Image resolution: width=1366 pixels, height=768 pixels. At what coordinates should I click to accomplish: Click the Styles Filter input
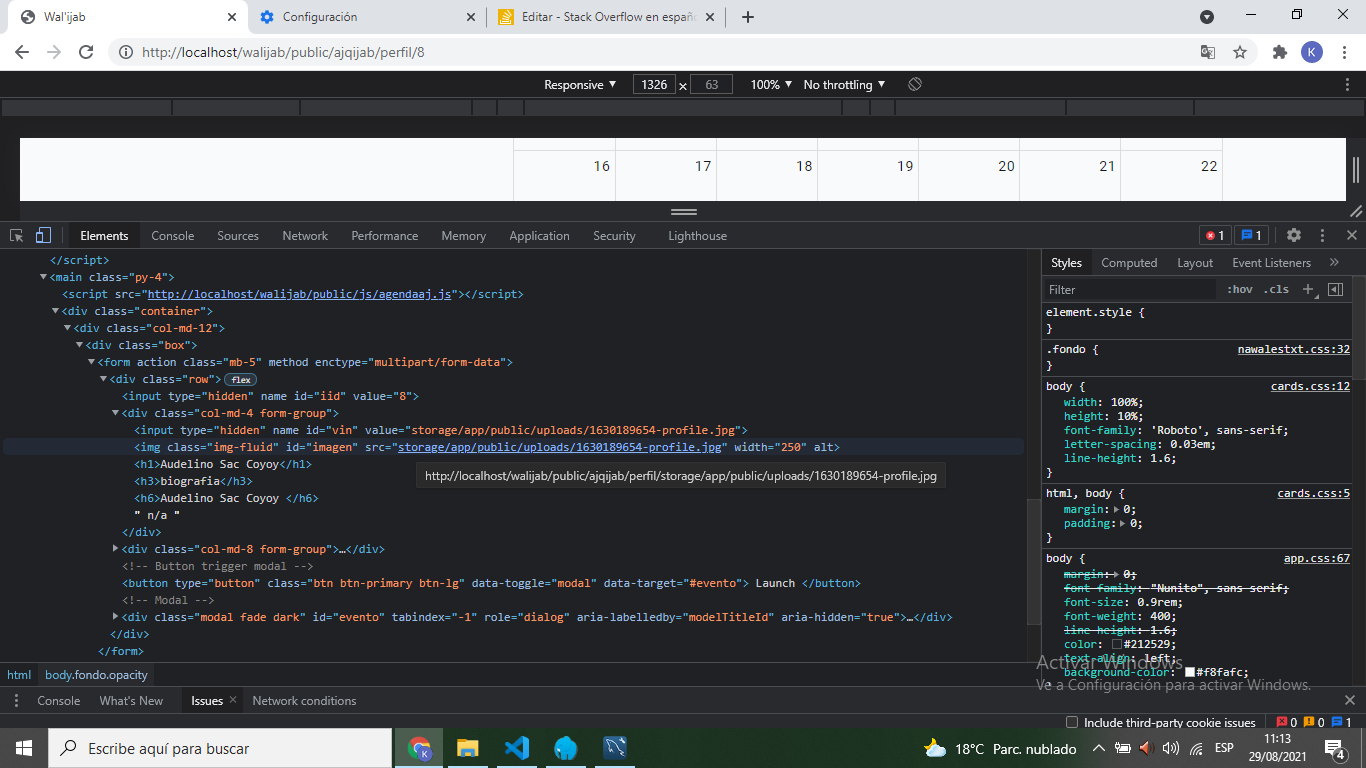[1130, 289]
